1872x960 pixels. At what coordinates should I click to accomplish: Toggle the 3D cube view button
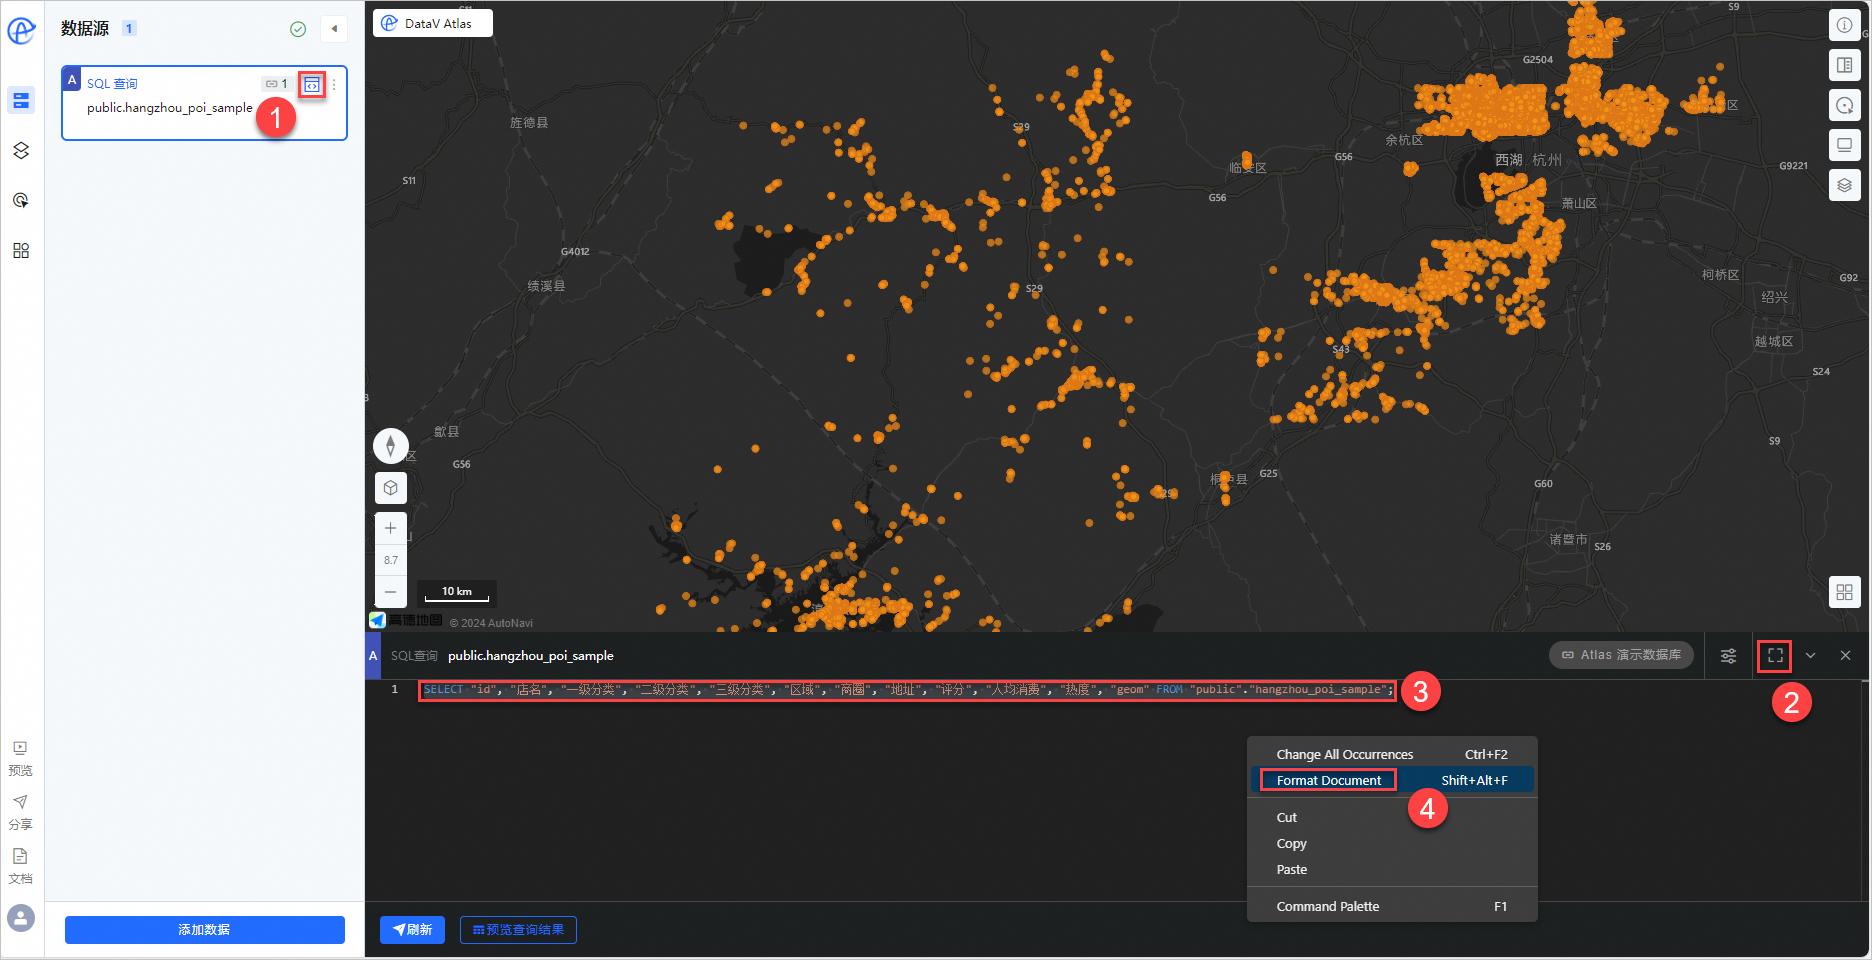coord(391,488)
